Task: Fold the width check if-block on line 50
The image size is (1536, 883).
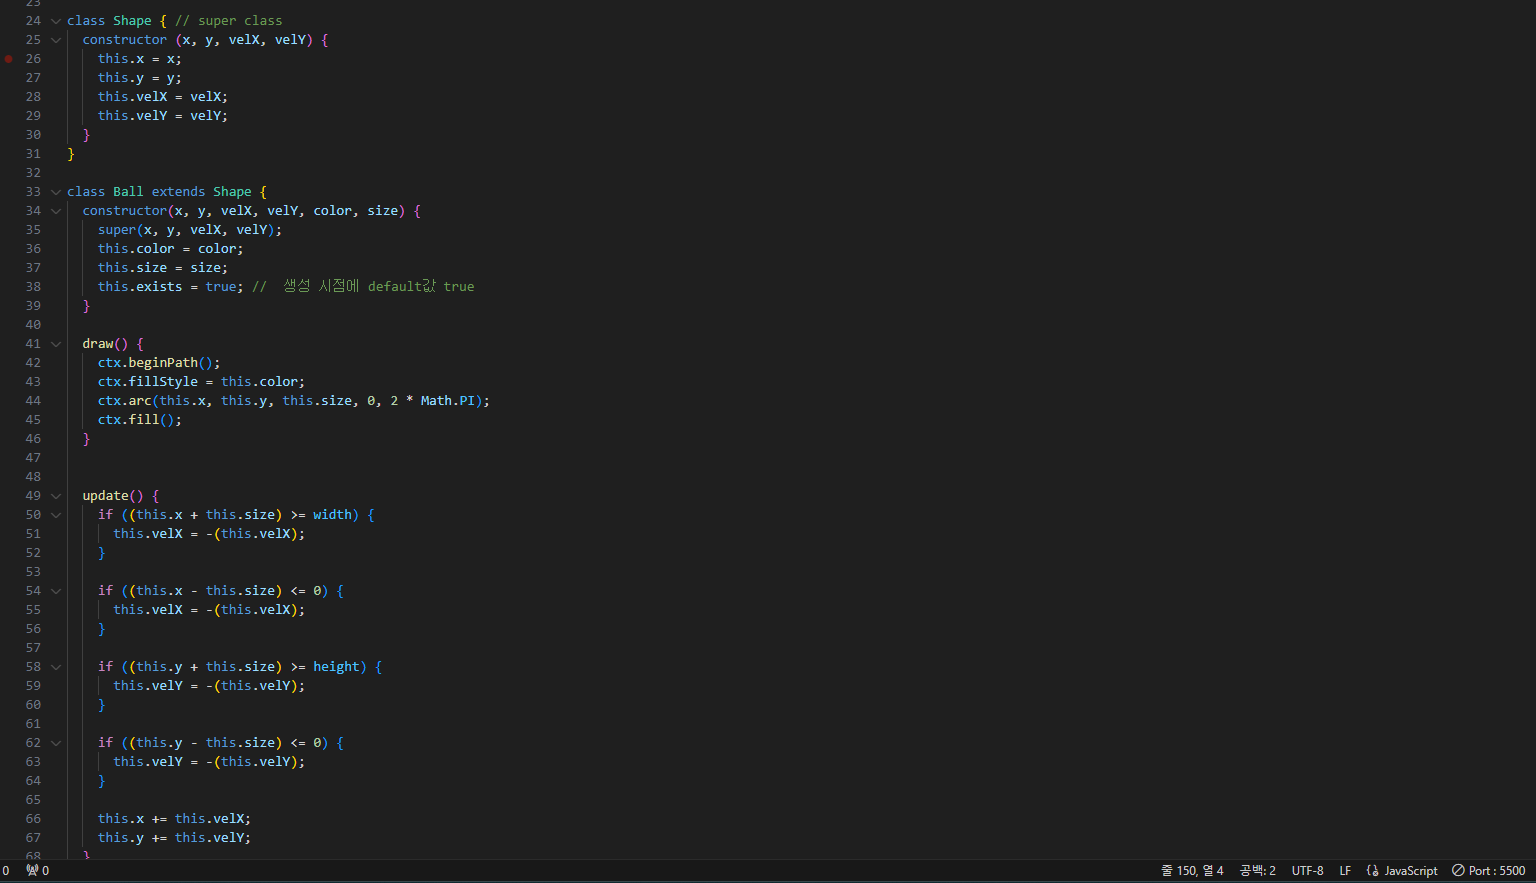Action: [56, 515]
